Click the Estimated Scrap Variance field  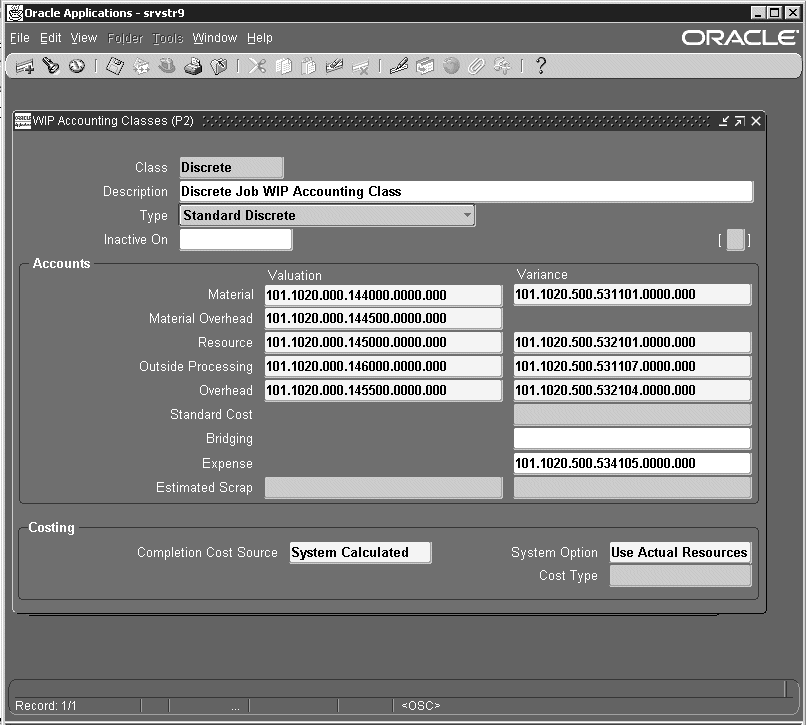[x=632, y=487]
